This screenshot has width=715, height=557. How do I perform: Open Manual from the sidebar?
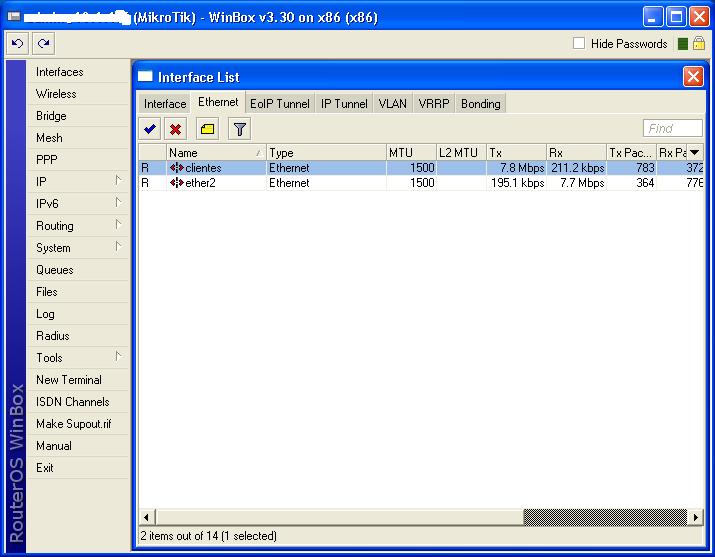78,446
